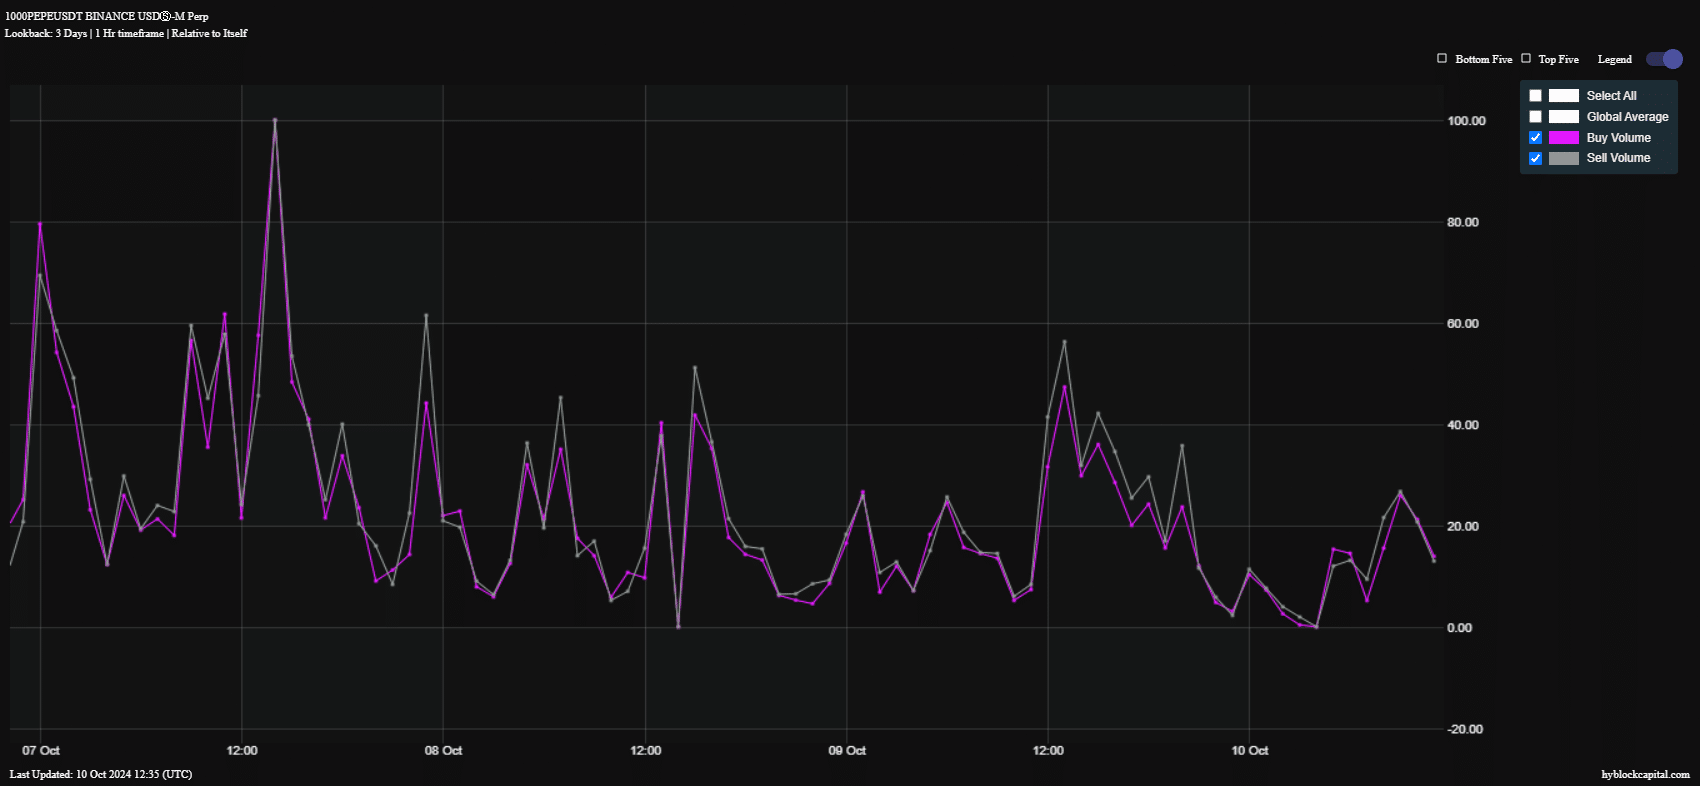
Task: Enable the Global Average checkbox
Action: pyautogui.click(x=1535, y=117)
